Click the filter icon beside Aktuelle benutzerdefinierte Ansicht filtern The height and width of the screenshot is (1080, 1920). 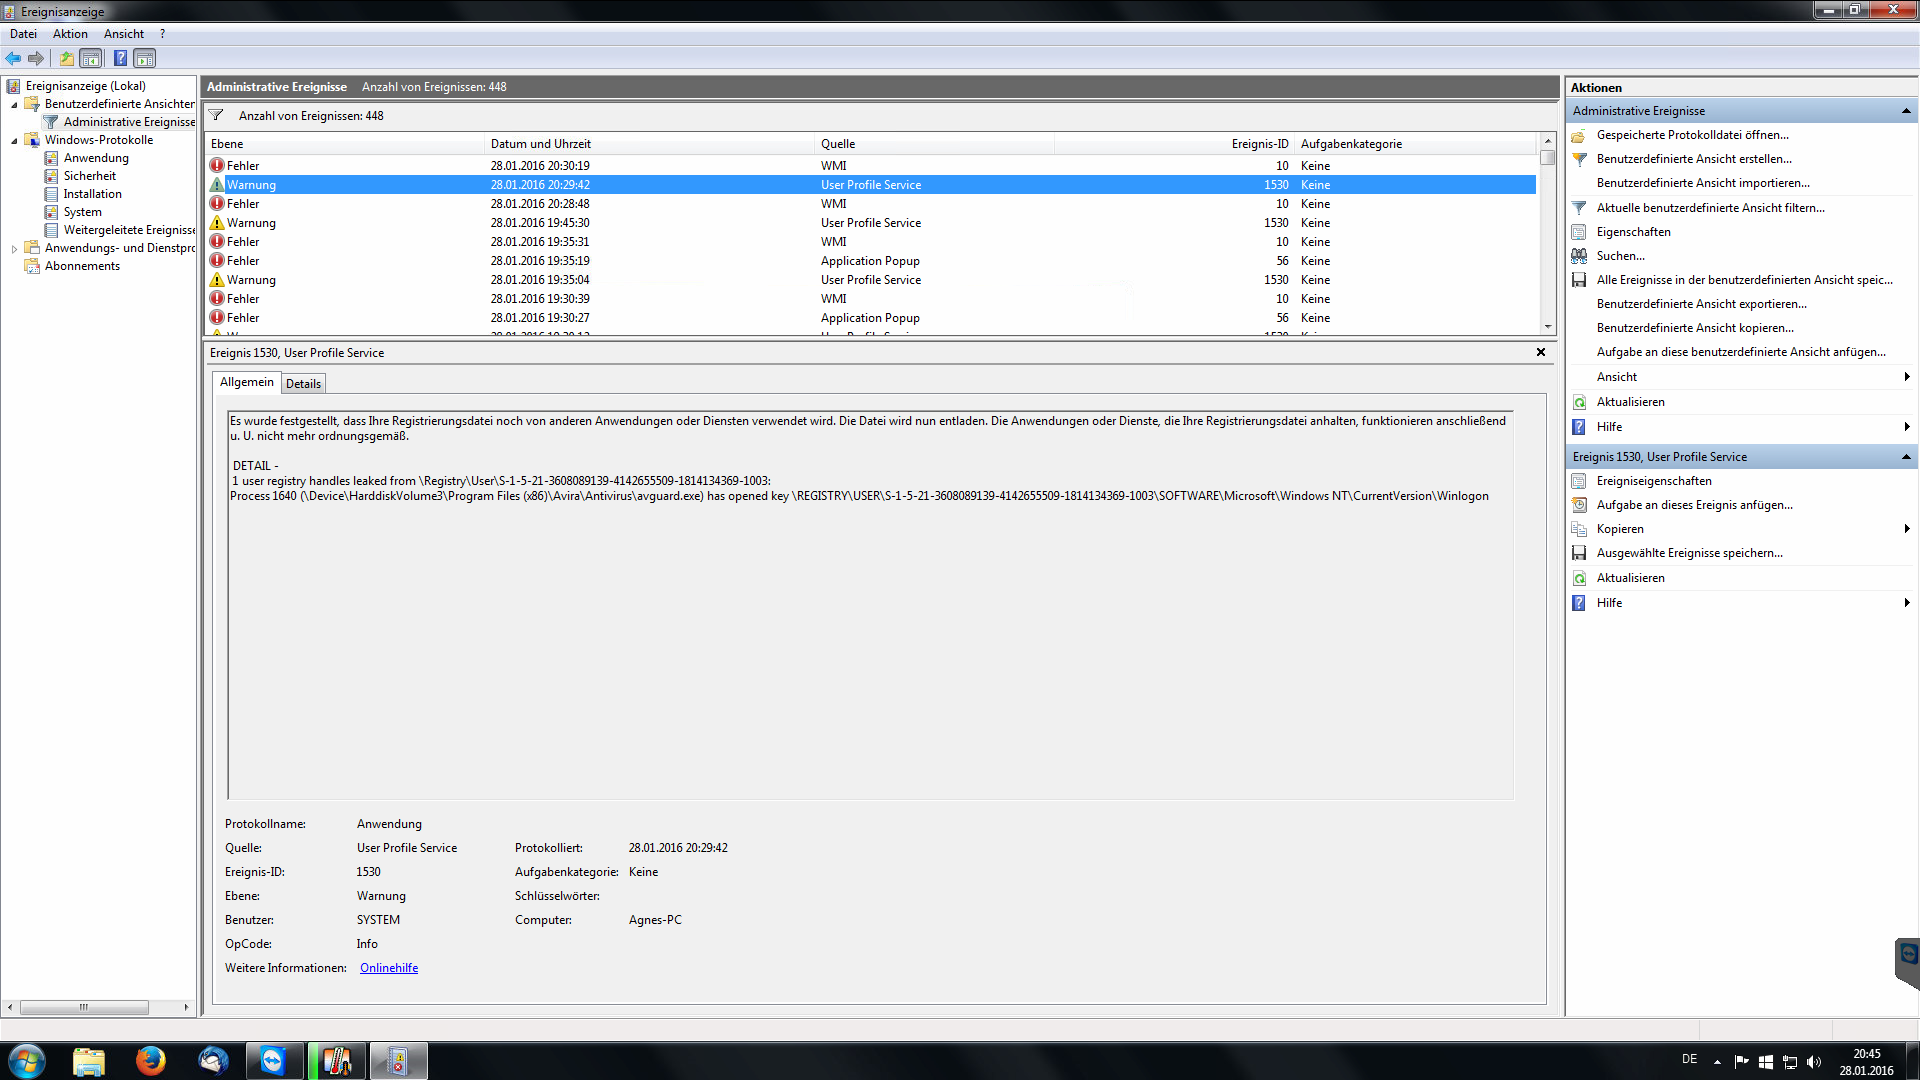click(x=1579, y=208)
